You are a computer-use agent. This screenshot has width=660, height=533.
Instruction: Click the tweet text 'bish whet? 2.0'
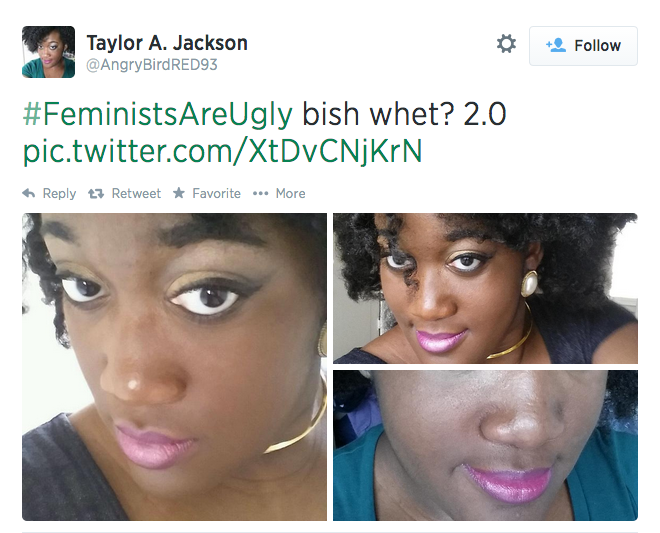pos(404,114)
